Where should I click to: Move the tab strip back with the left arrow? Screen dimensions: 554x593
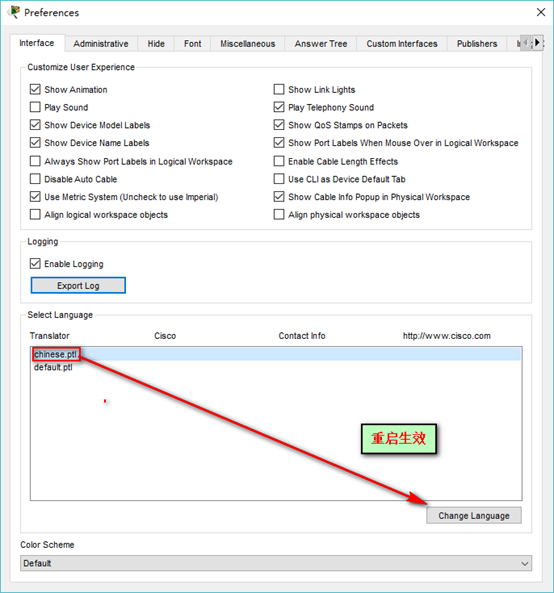[x=526, y=43]
